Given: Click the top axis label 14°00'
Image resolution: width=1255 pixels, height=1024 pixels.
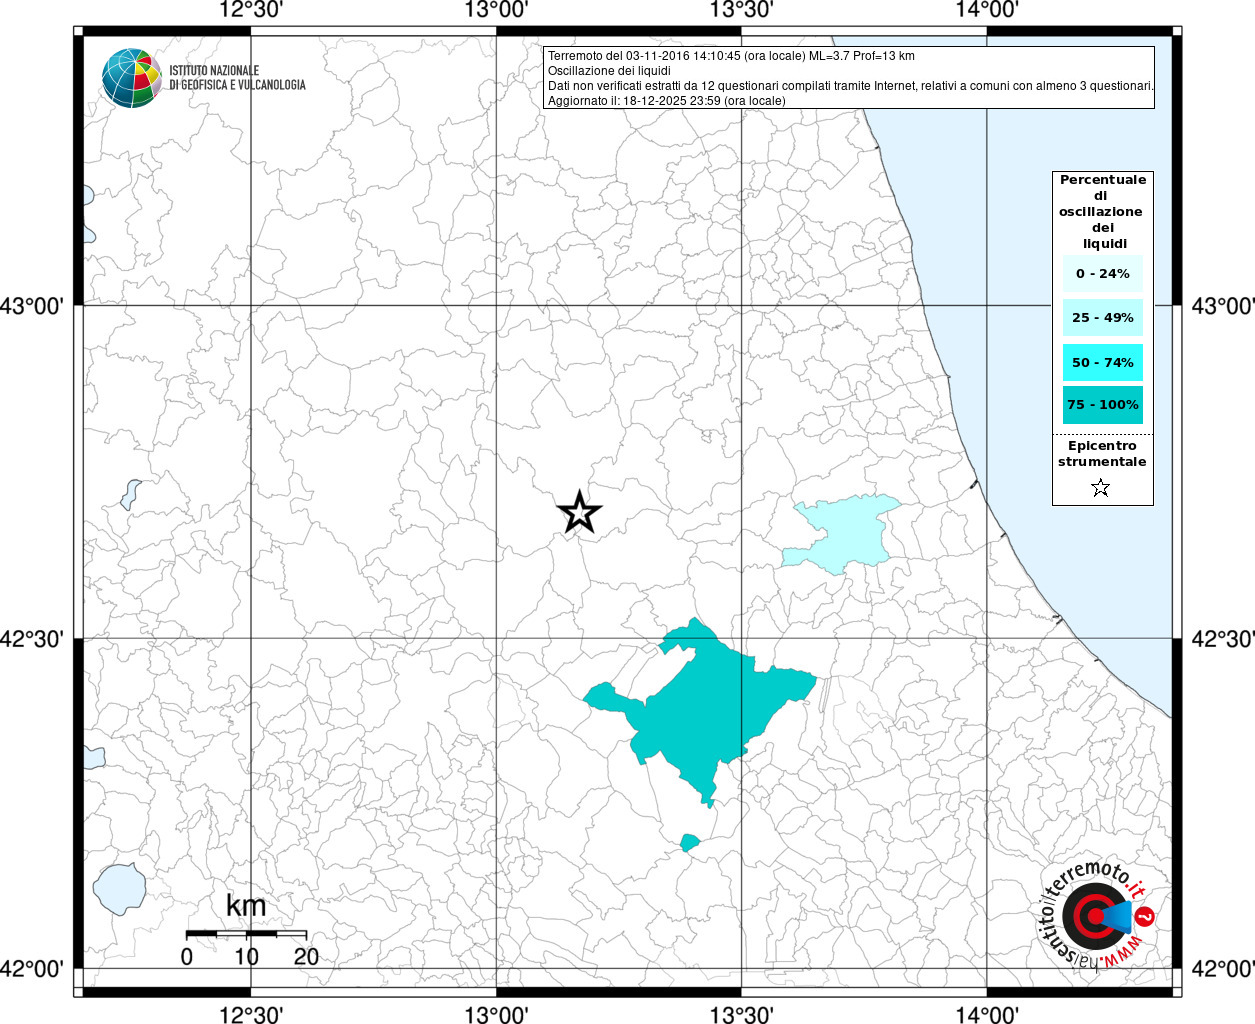Looking at the screenshot, I should (987, 10).
